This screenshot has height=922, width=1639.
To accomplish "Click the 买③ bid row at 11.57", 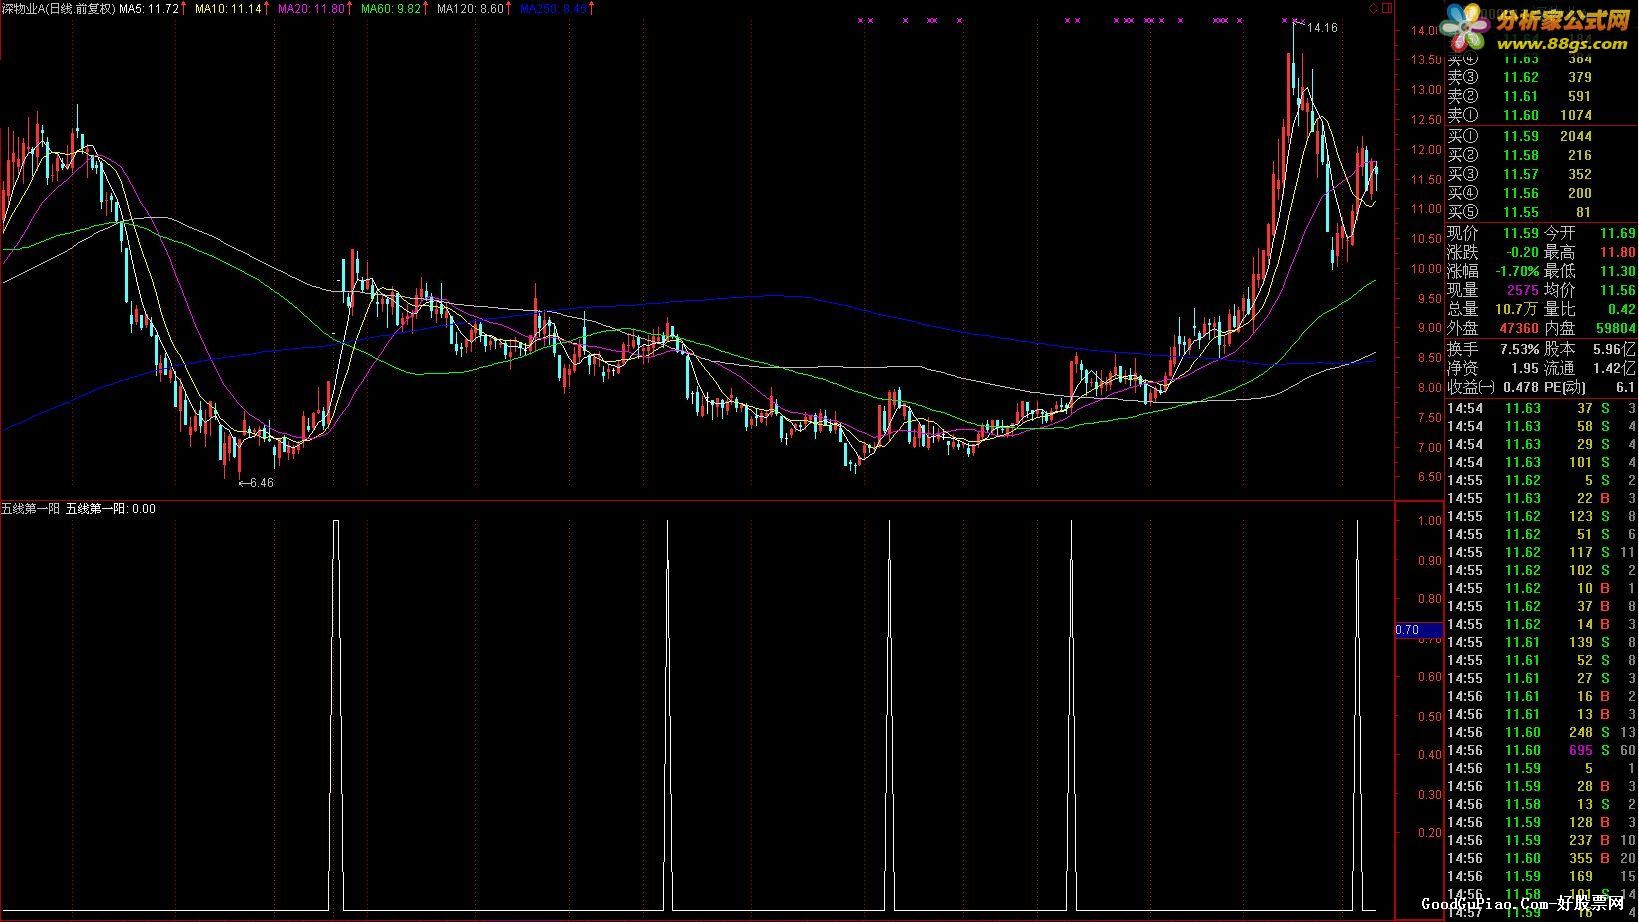I will 1520,174.
